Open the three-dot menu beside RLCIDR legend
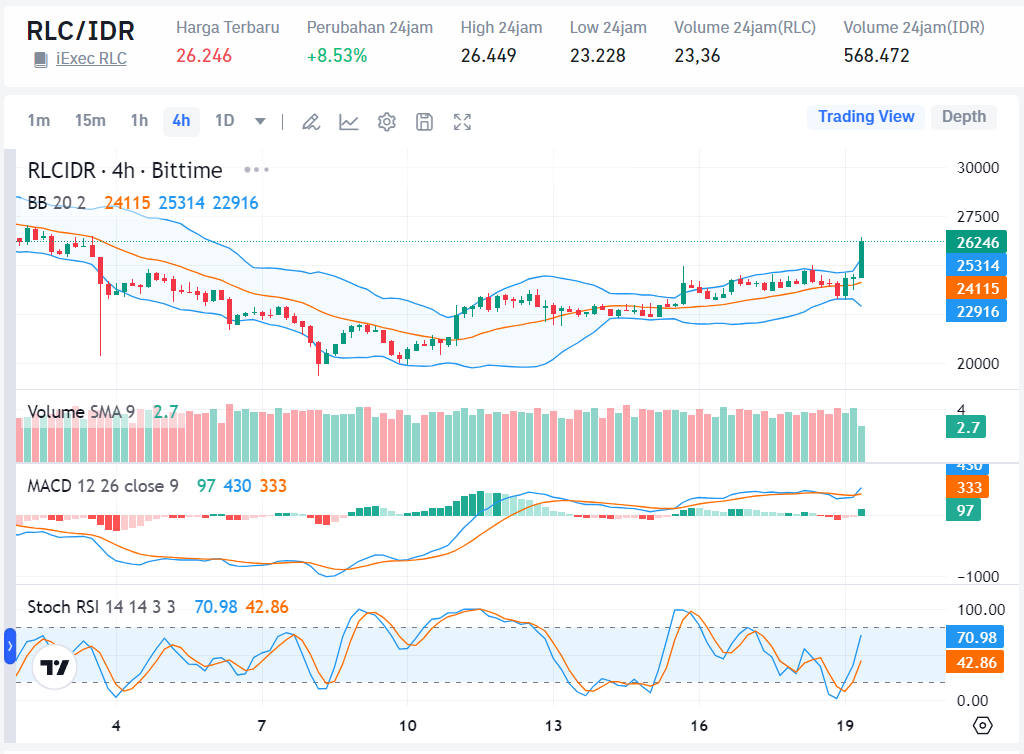Screen dimensions: 1024x754 tap(256, 170)
